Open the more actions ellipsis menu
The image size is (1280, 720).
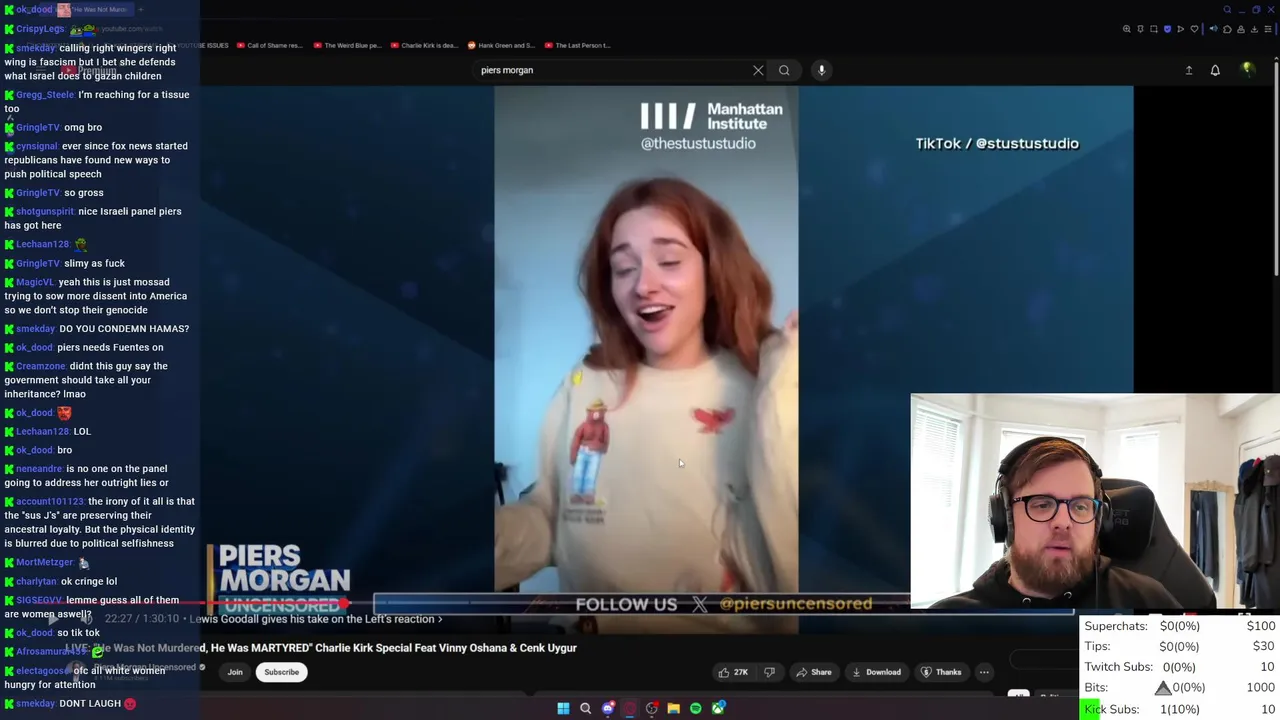pos(984,672)
